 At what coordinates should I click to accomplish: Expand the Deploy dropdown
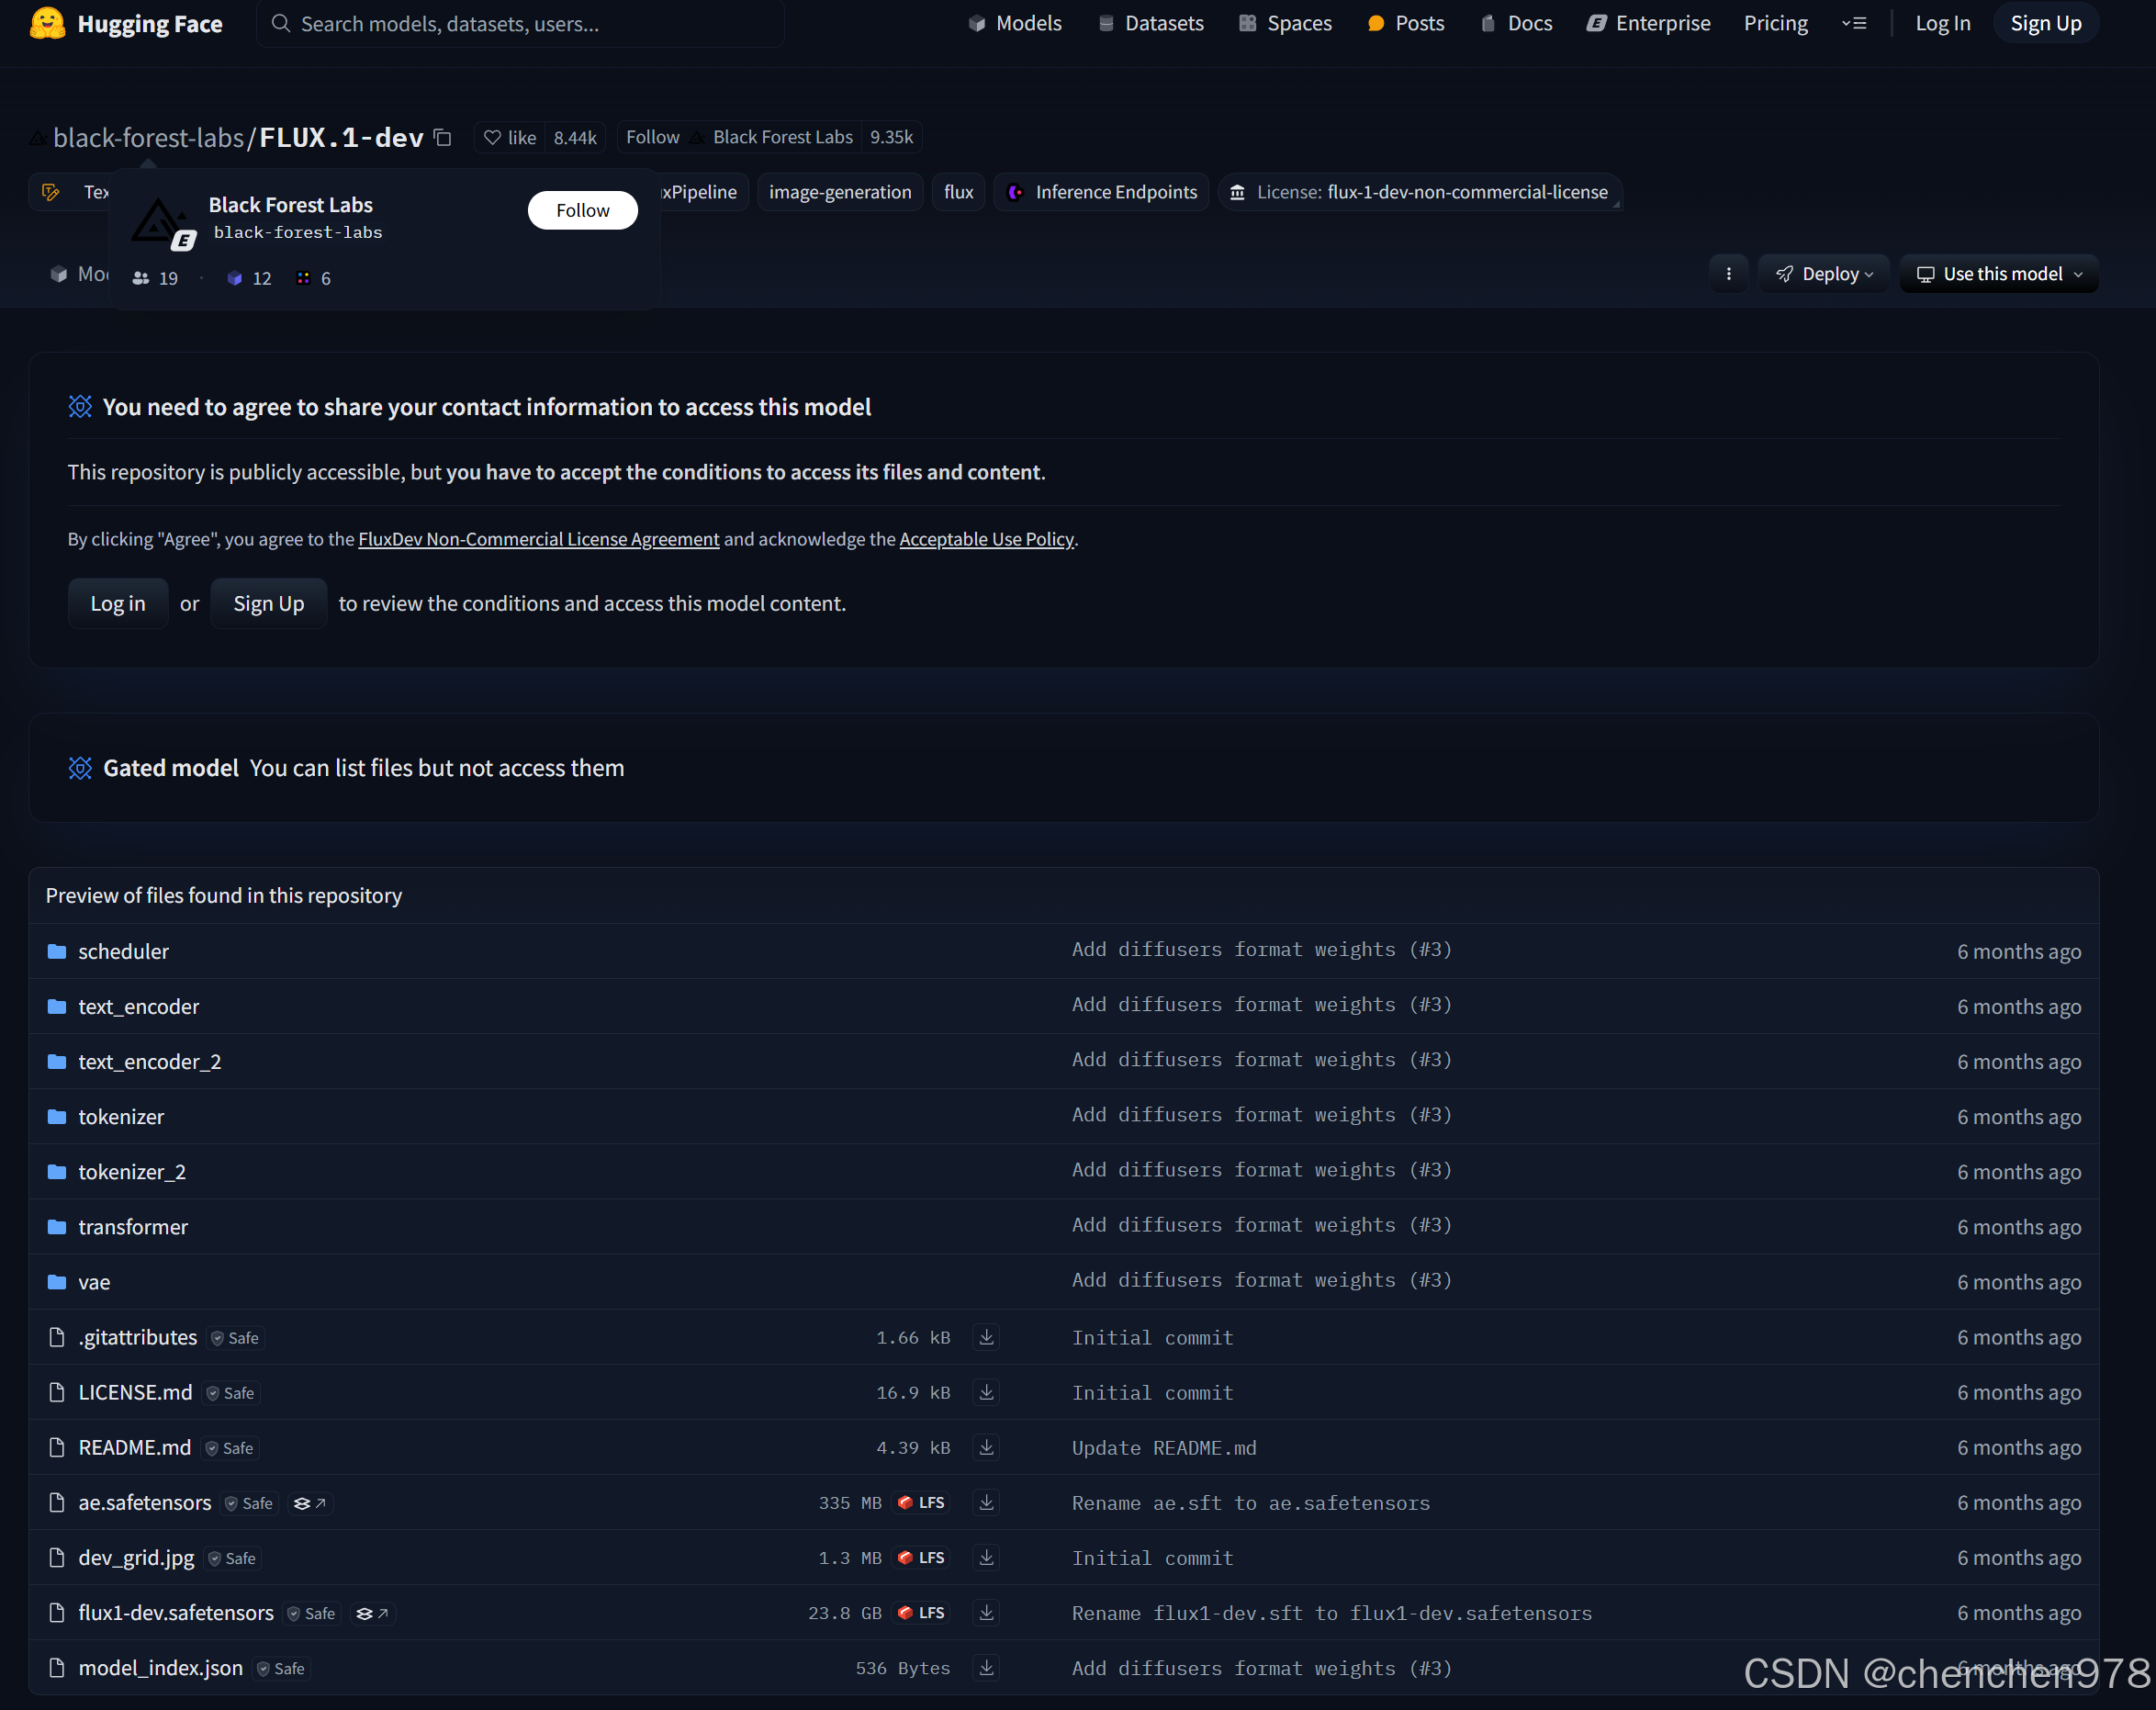1824,274
